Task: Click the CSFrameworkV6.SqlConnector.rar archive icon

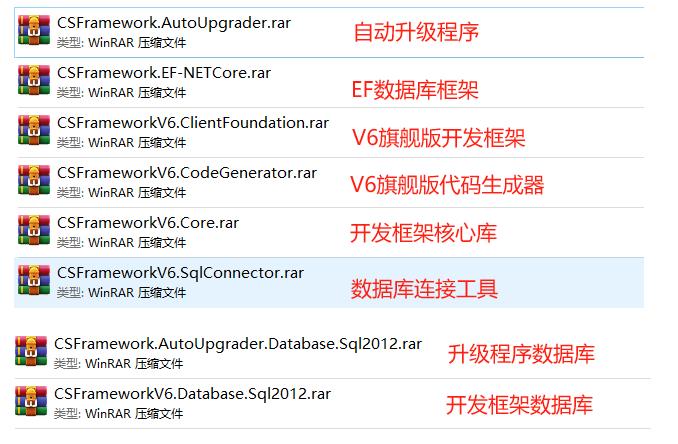Action: (34, 281)
